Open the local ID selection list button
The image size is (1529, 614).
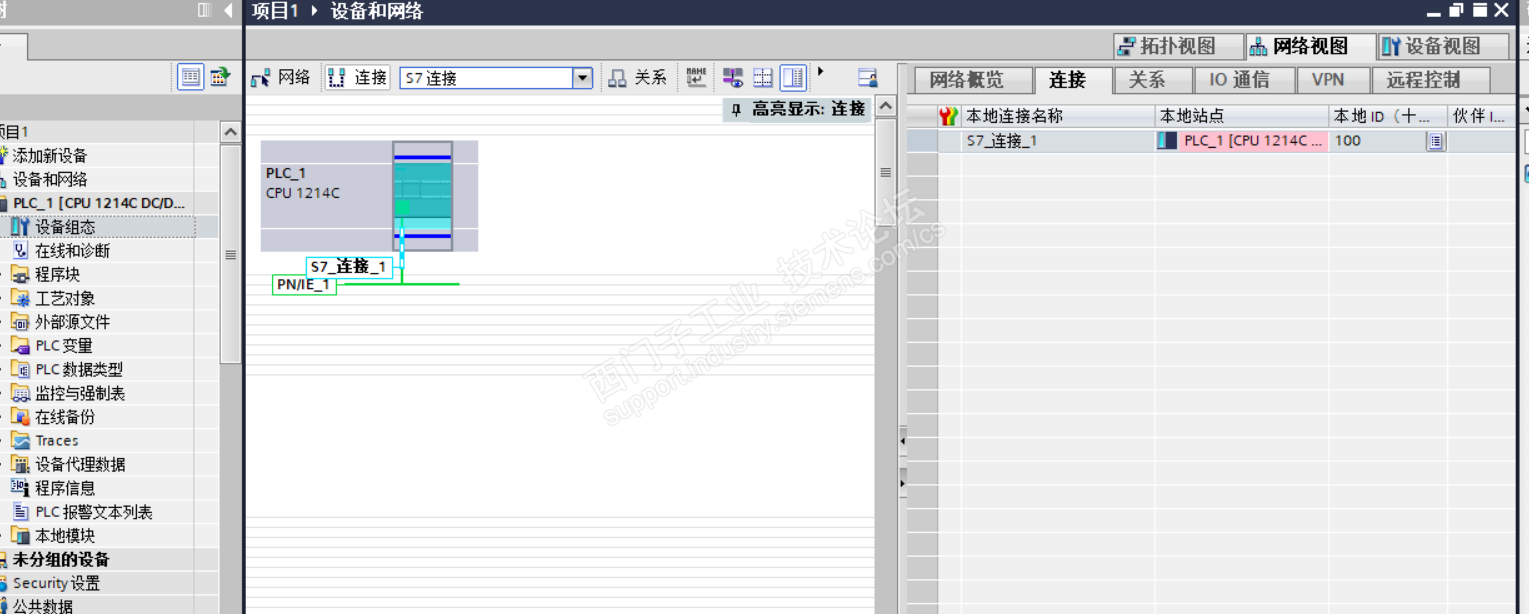1435,141
